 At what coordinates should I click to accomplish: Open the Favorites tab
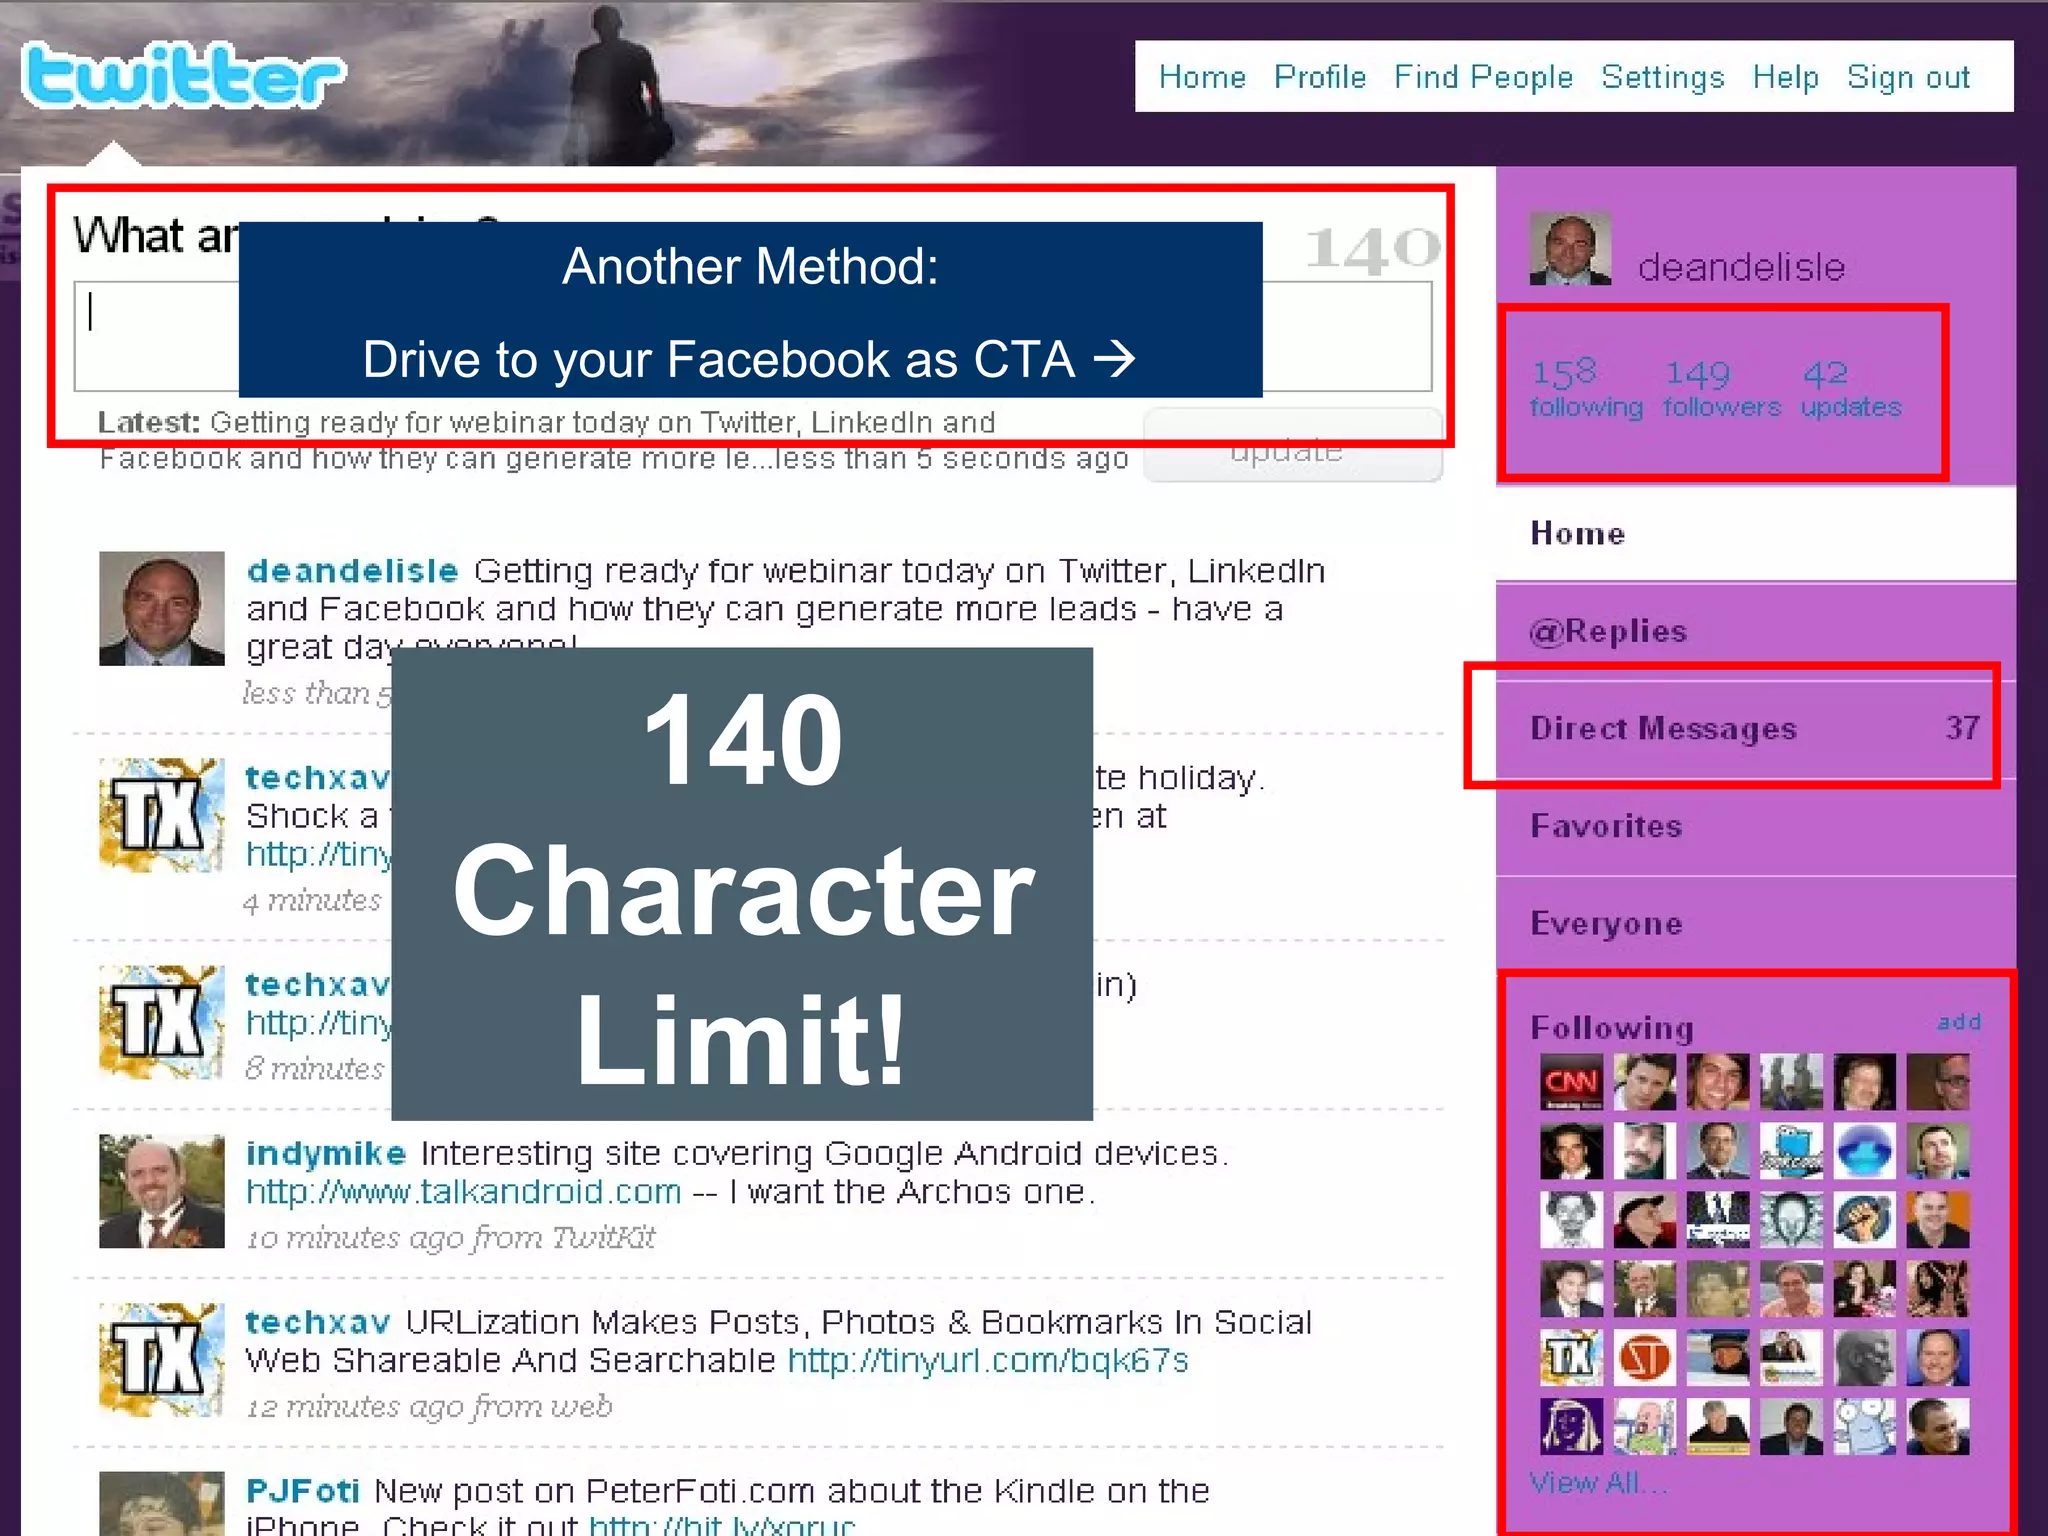[x=1755, y=826]
